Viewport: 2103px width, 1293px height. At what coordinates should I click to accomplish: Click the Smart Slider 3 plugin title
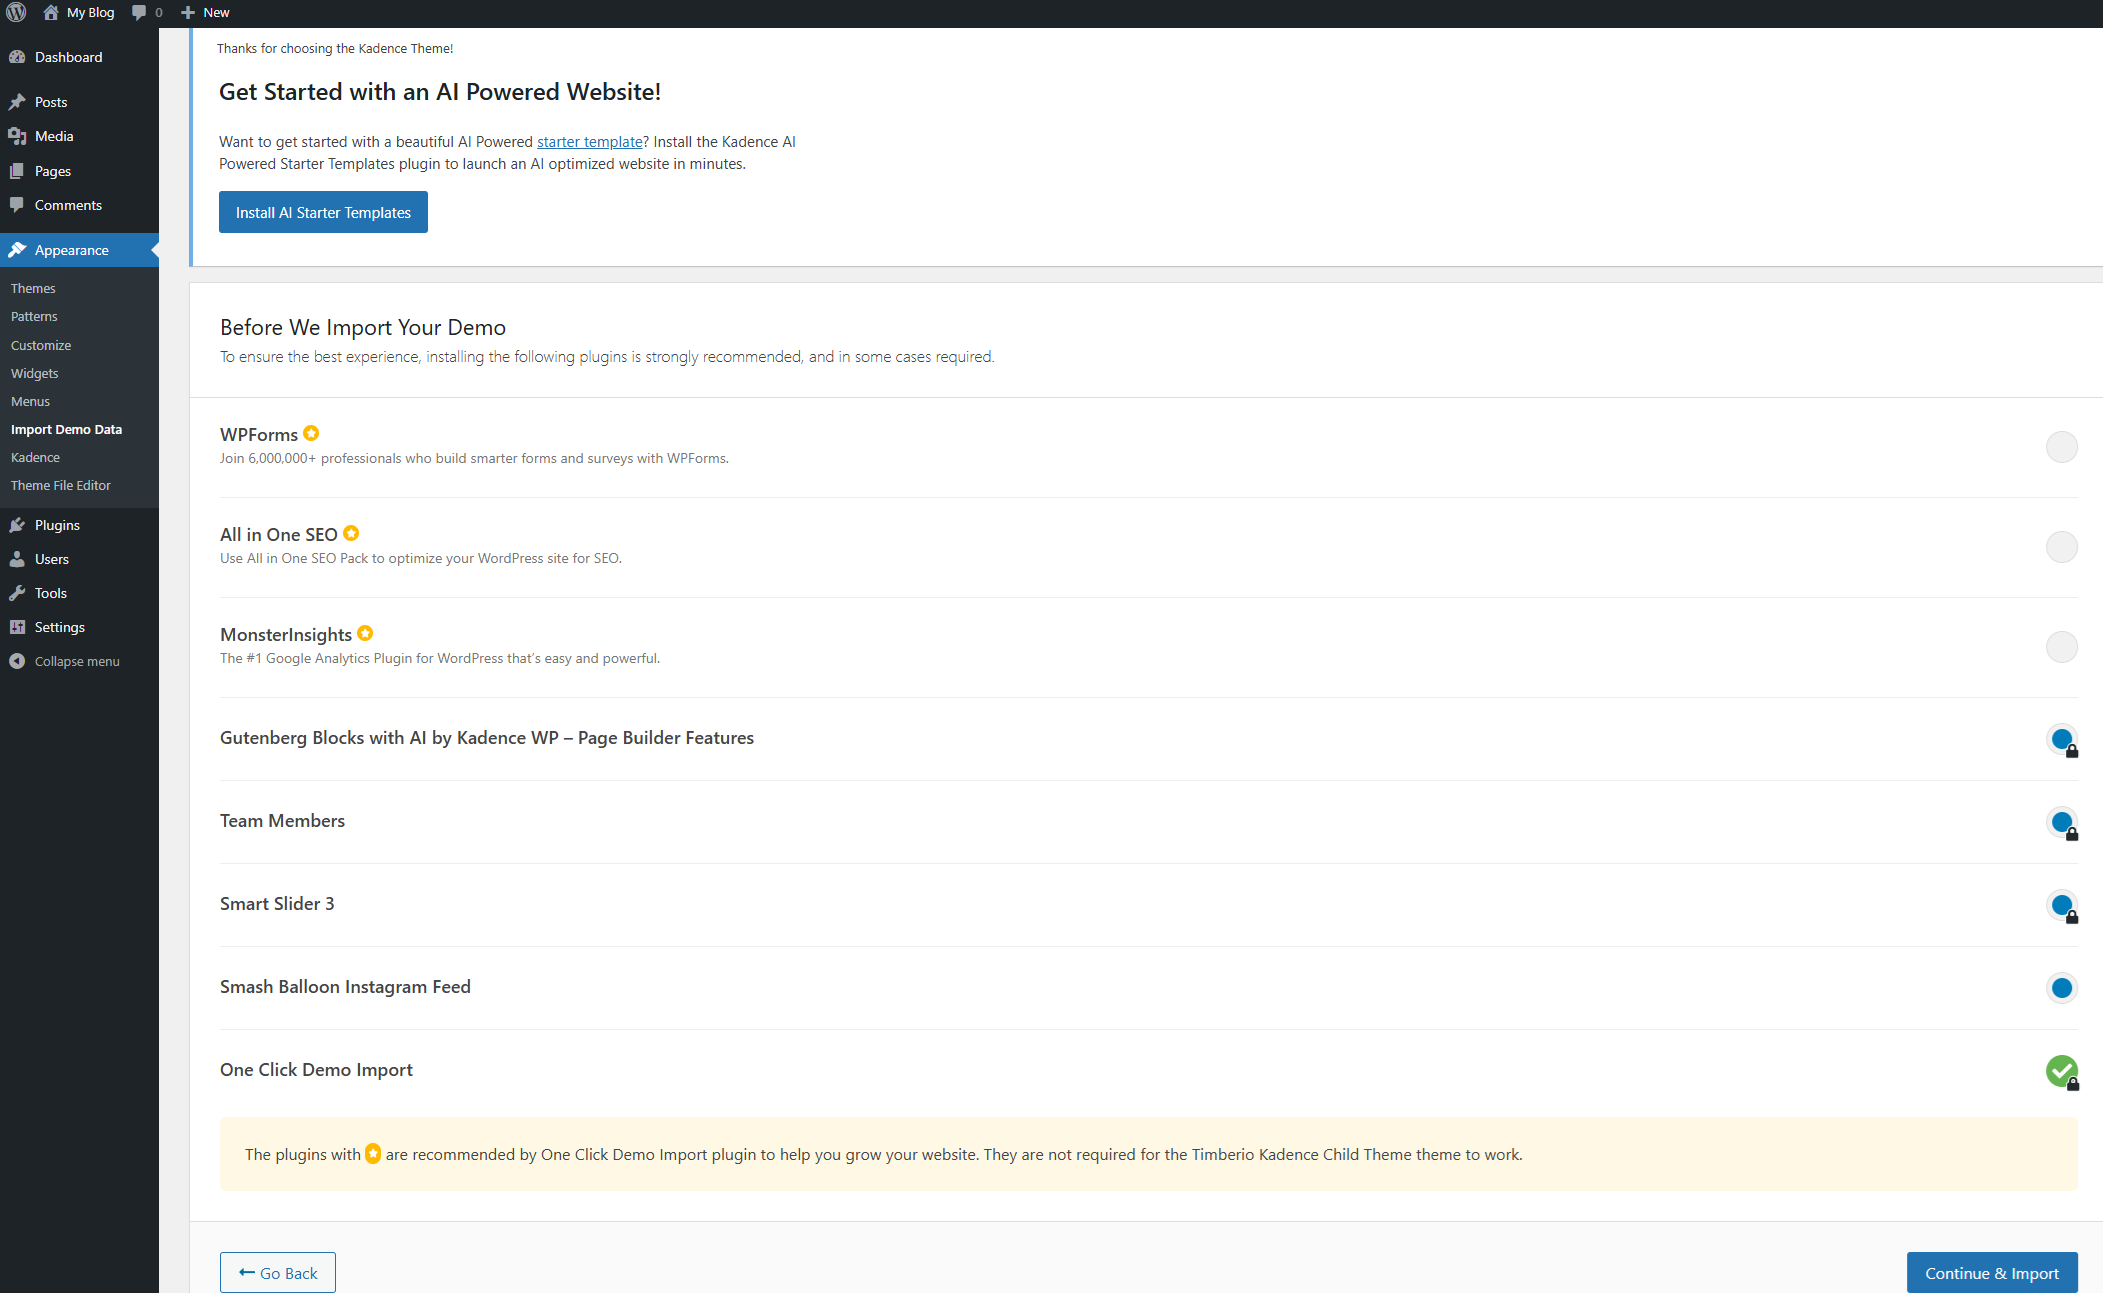277,904
